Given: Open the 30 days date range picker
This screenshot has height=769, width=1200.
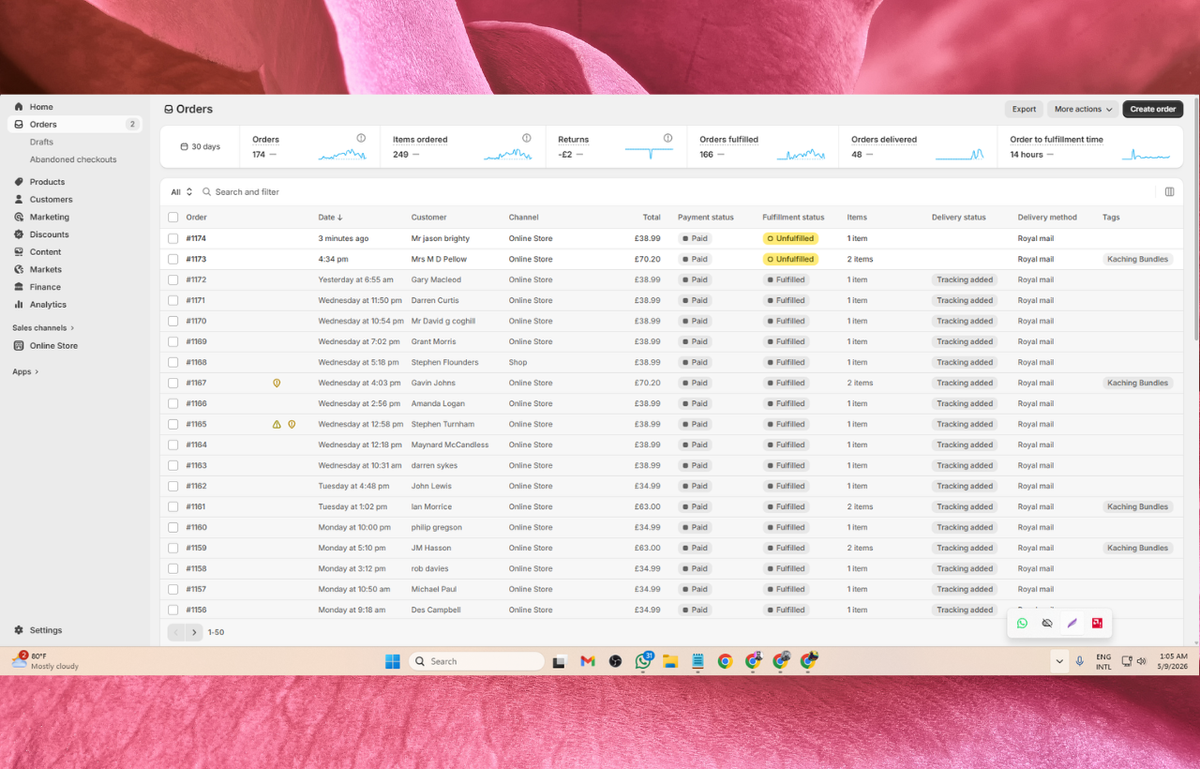Looking at the screenshot, I should tap(200, 147).
